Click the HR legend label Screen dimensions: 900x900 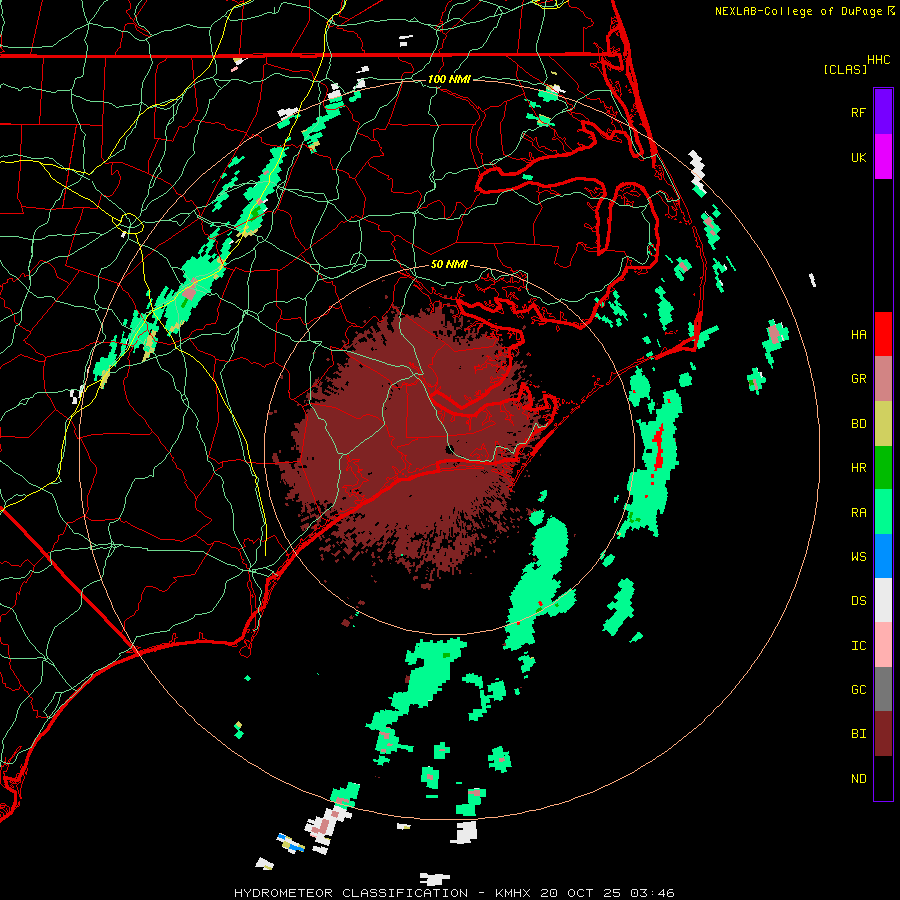point(858,468)
